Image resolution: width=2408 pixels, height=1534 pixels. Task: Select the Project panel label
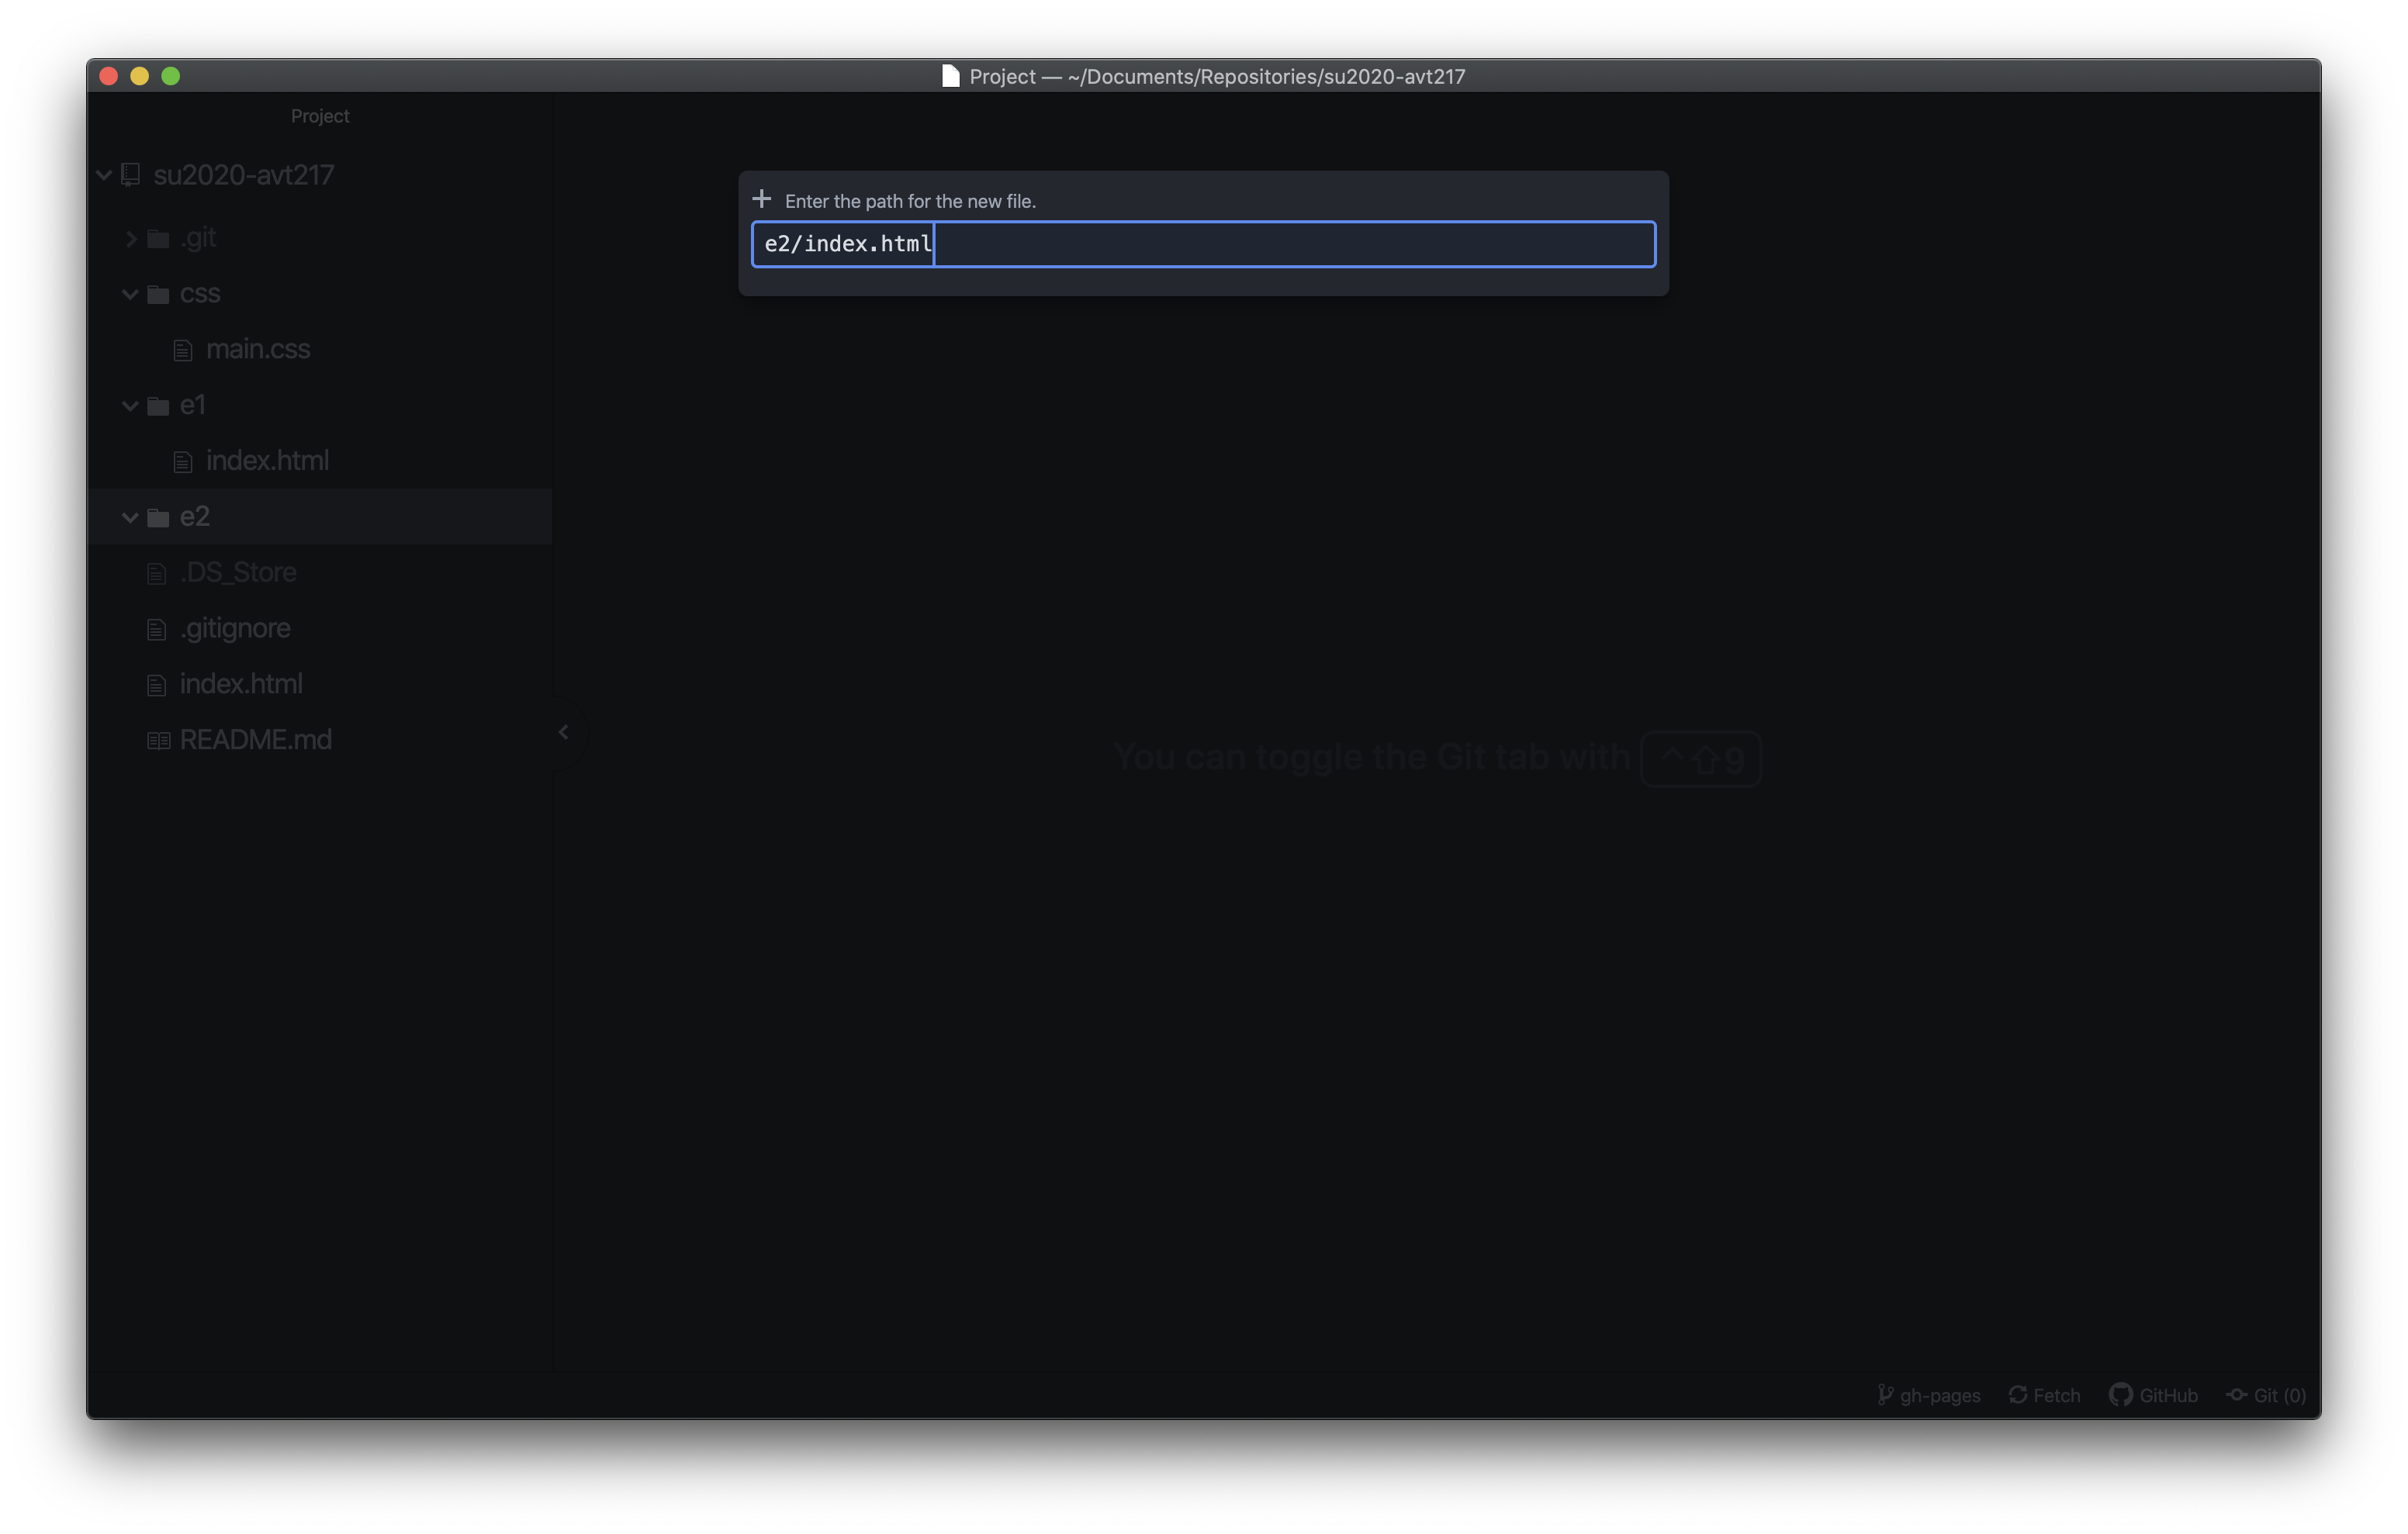321,116
